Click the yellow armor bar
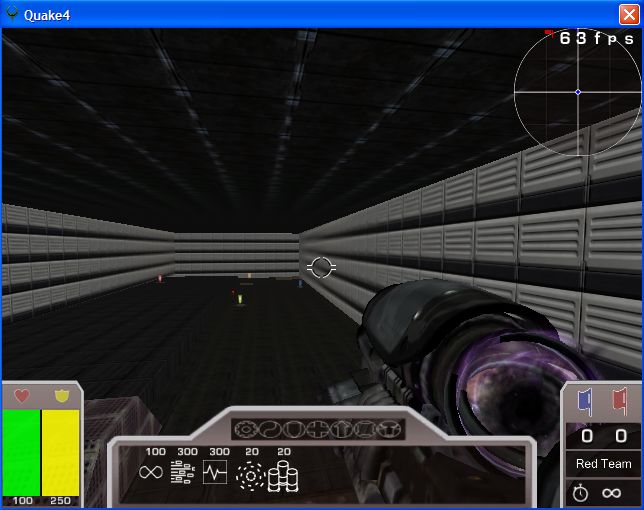The height and width of the screenshot is (510, 644). tap(61, 453)
